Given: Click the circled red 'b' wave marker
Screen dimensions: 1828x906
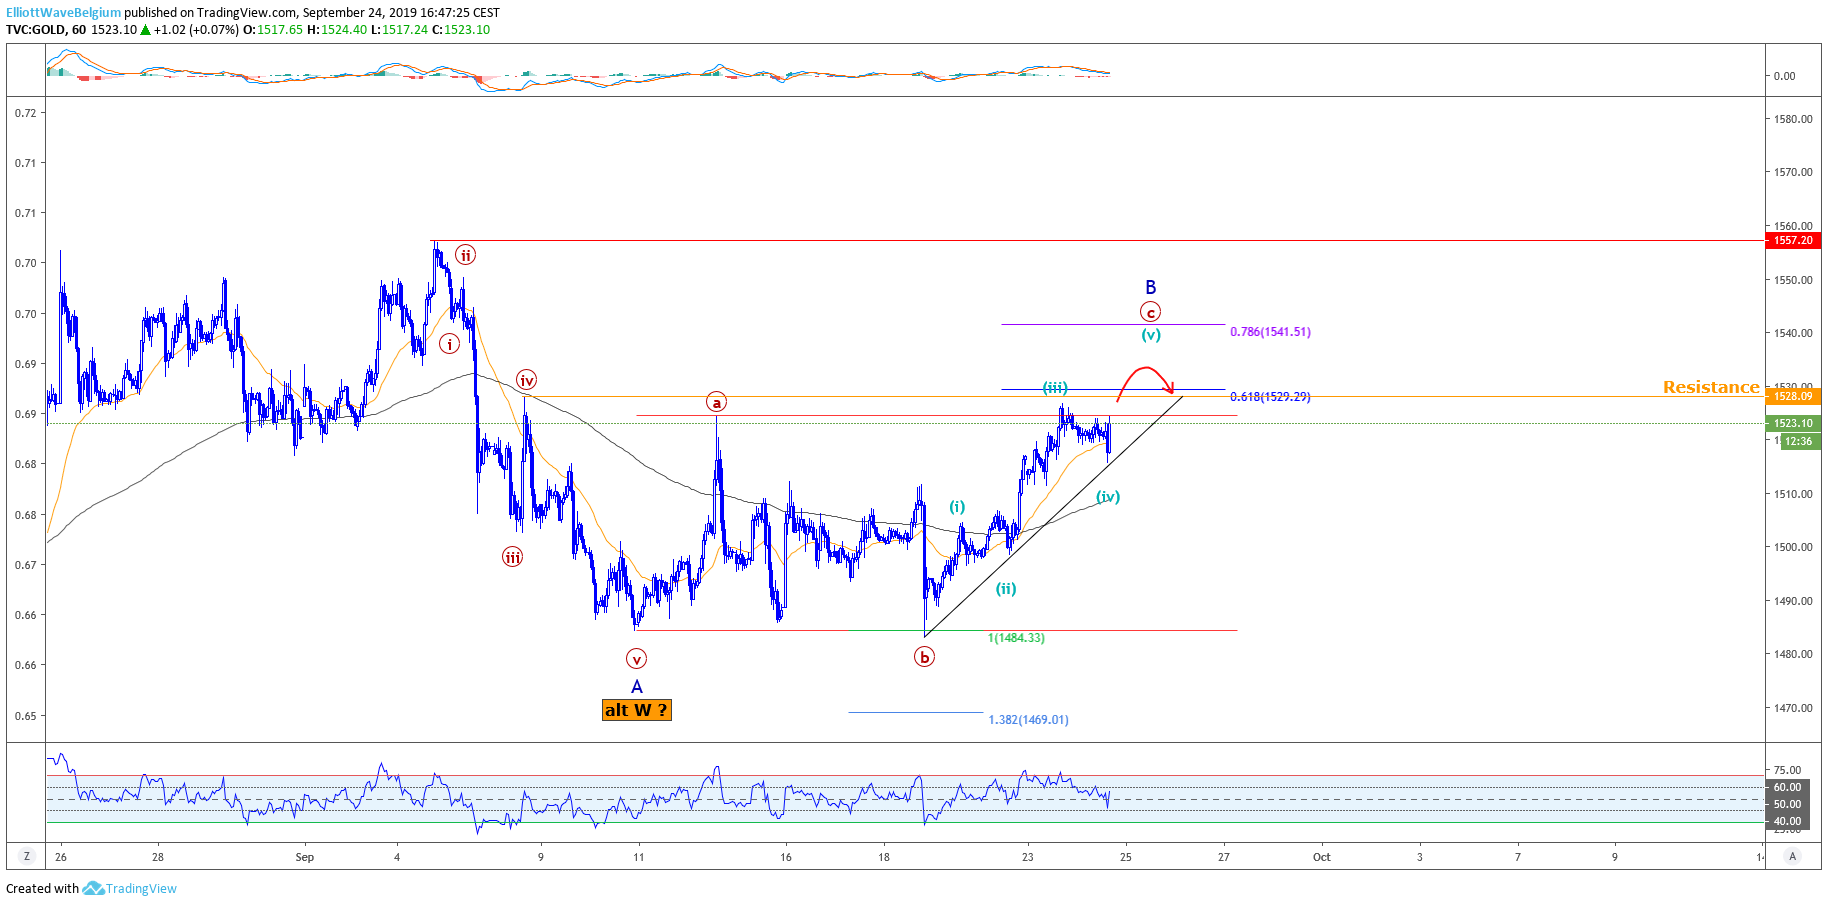Looking at the screenshot, I should click(x=924, y=657).
